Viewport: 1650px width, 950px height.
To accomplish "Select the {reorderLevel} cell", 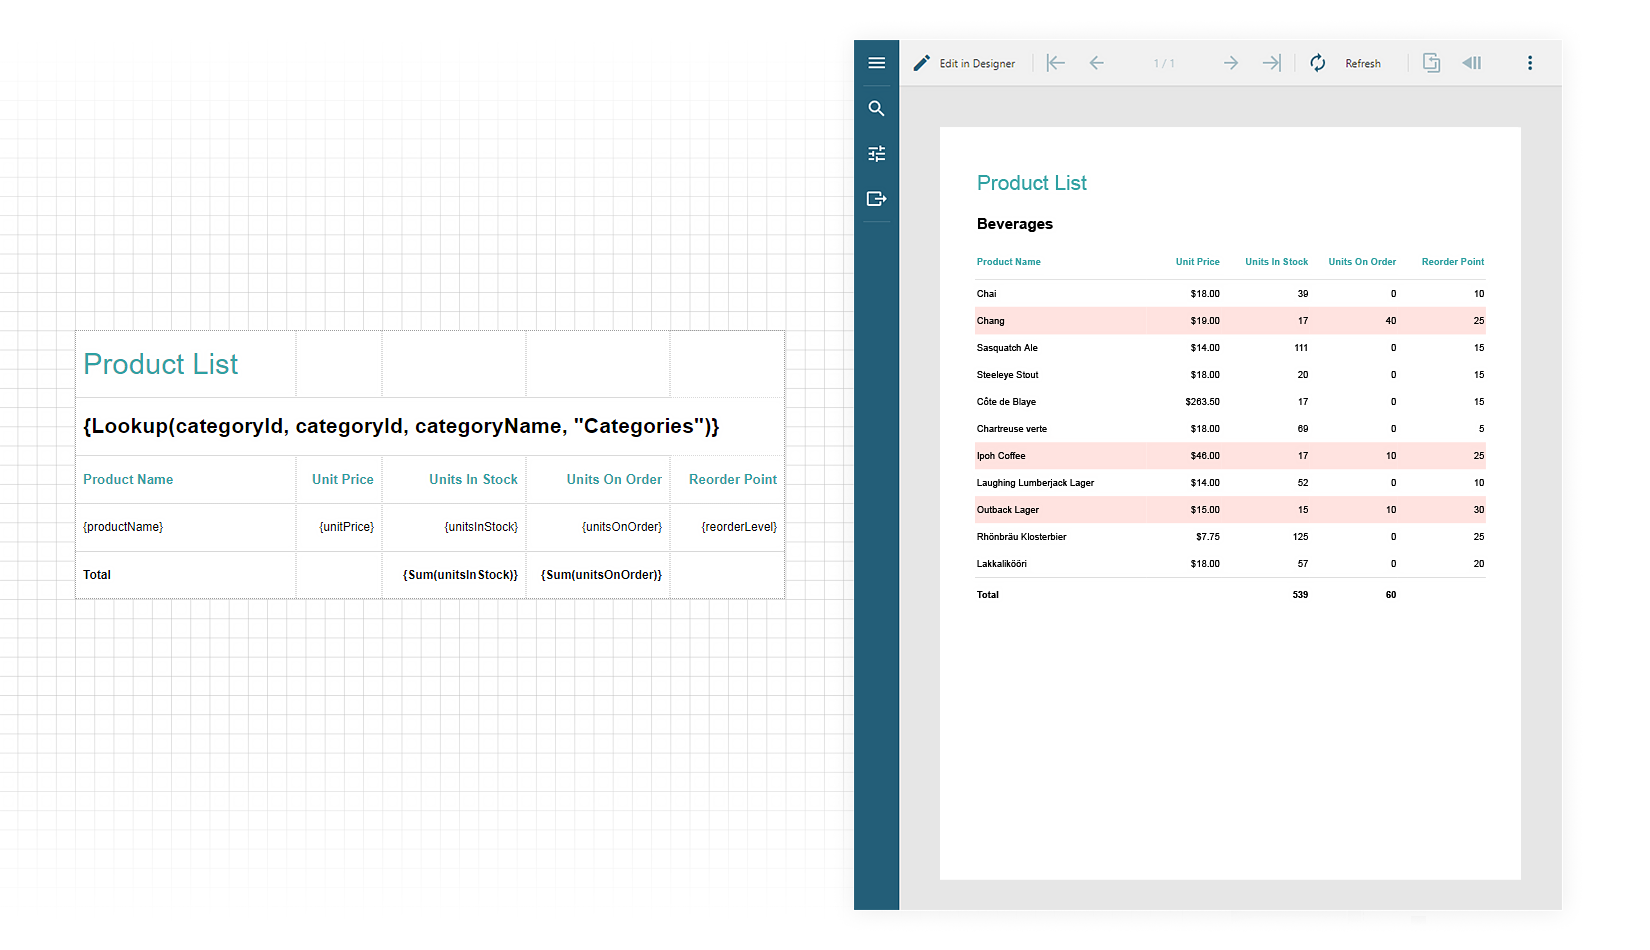I will coord(727,527).
